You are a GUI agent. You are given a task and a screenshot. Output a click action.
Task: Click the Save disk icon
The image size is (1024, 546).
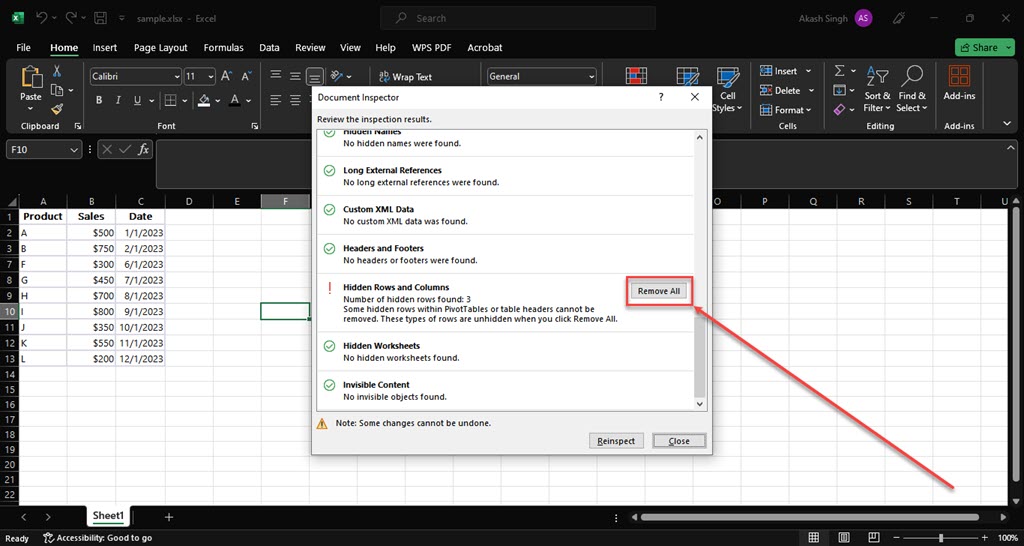coord(101,18)
